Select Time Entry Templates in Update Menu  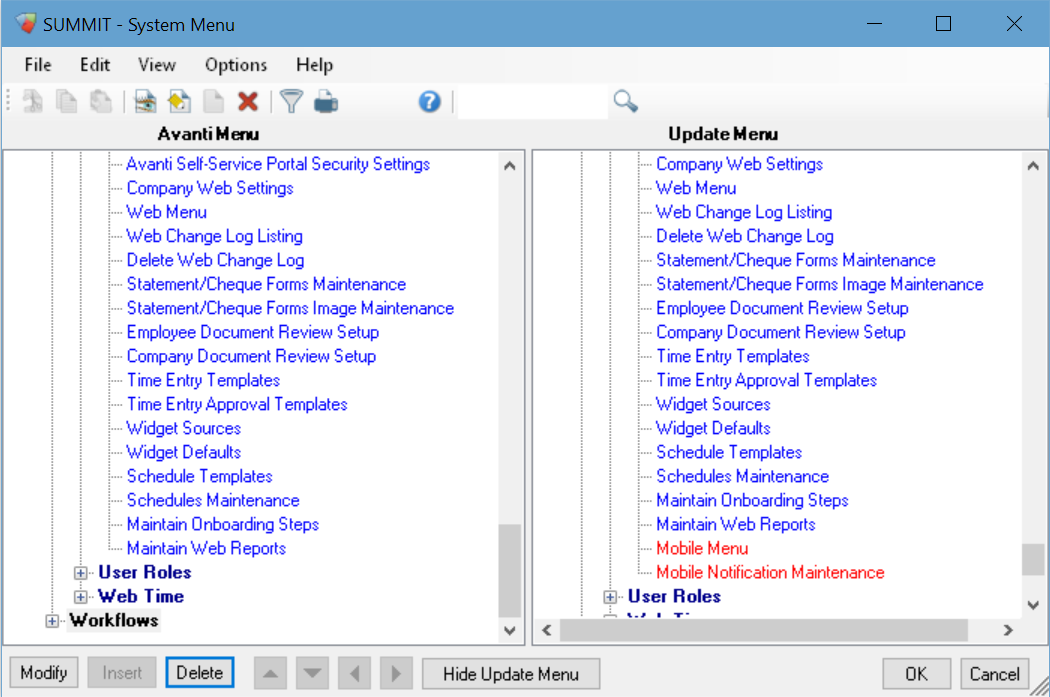[733, 356]
